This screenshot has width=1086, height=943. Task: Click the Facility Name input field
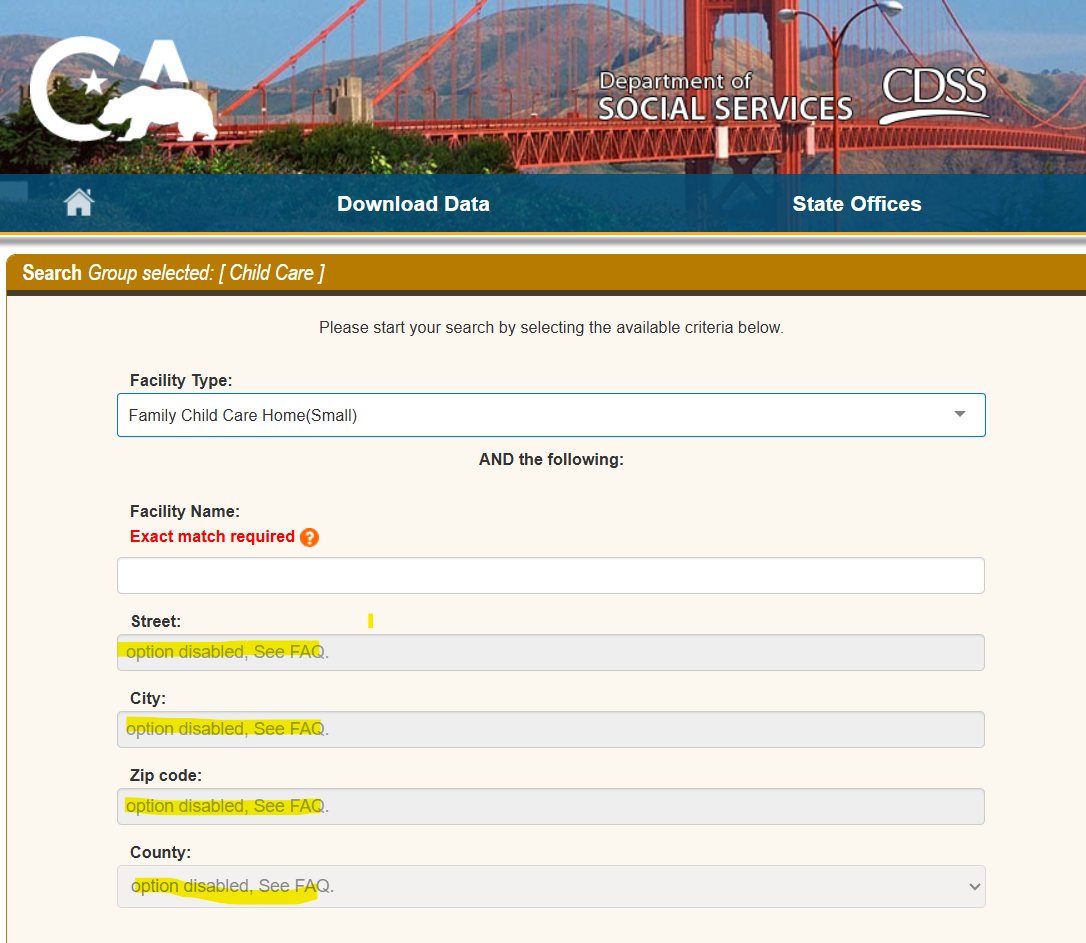coord(551,575)
